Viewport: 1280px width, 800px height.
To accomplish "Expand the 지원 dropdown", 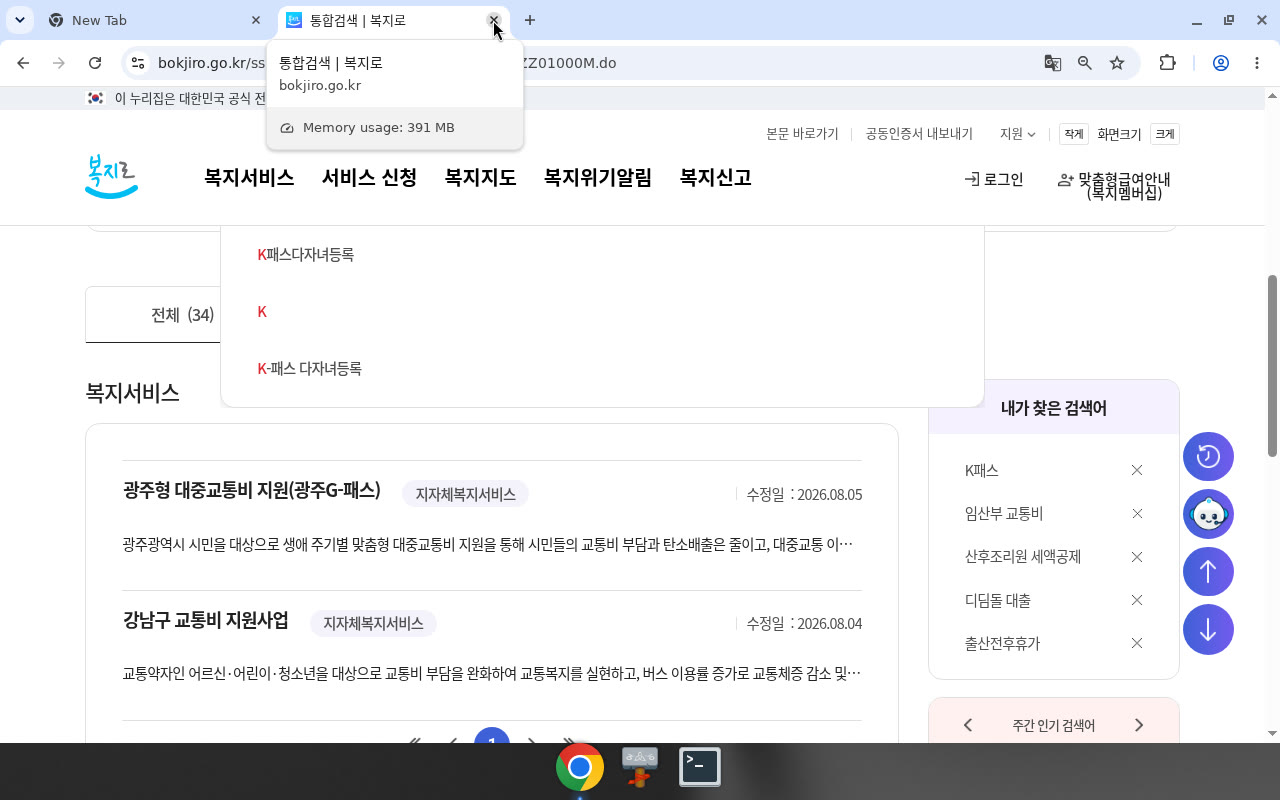I will point(1017,134).
